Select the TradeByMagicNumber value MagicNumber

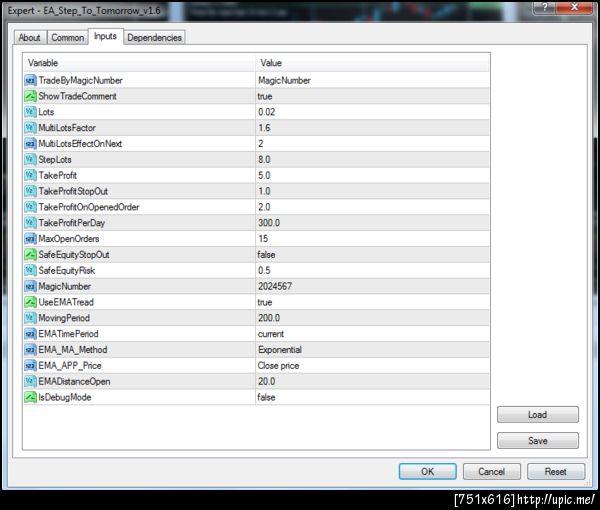pos(285,80)
